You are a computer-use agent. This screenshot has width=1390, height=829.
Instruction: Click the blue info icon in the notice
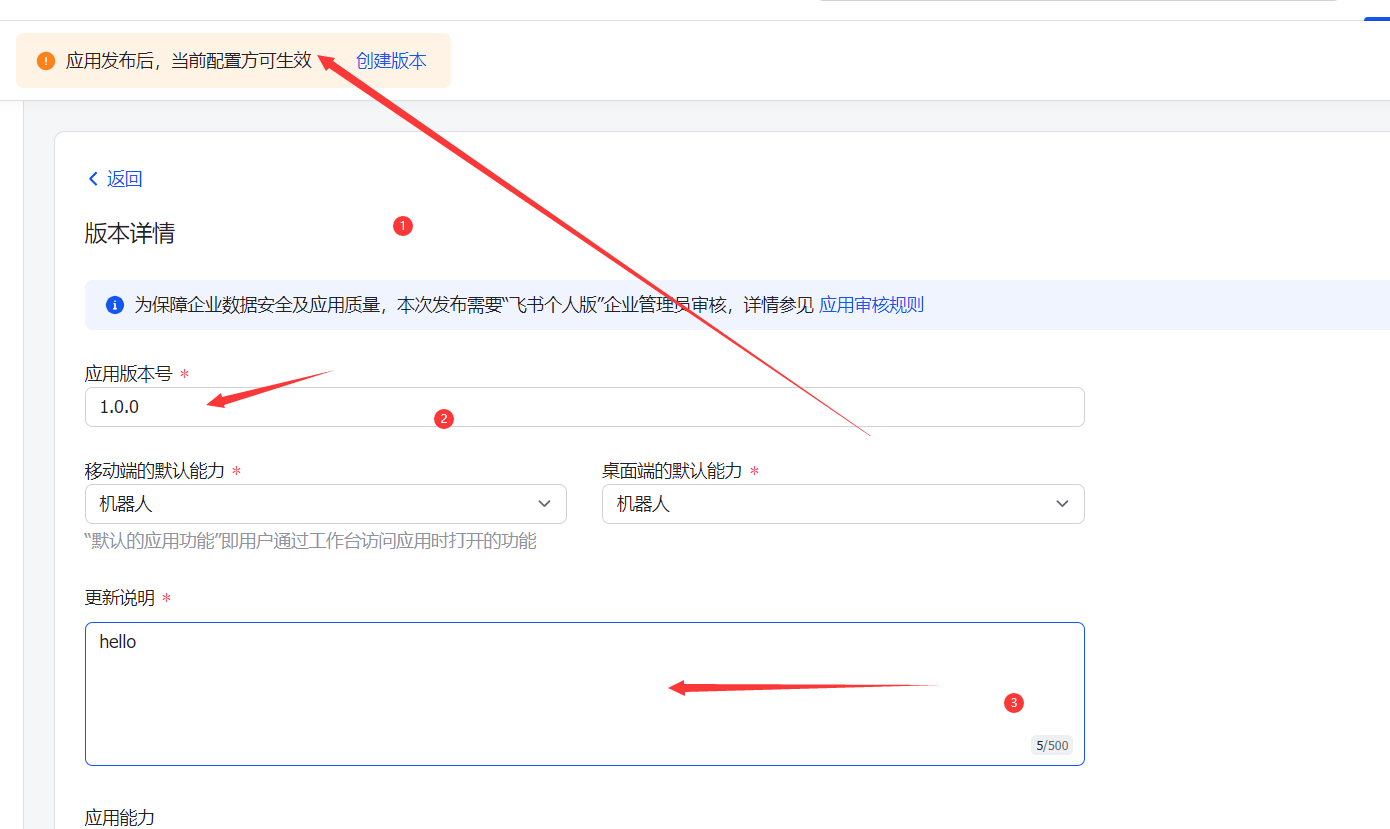tap(115, 305)
